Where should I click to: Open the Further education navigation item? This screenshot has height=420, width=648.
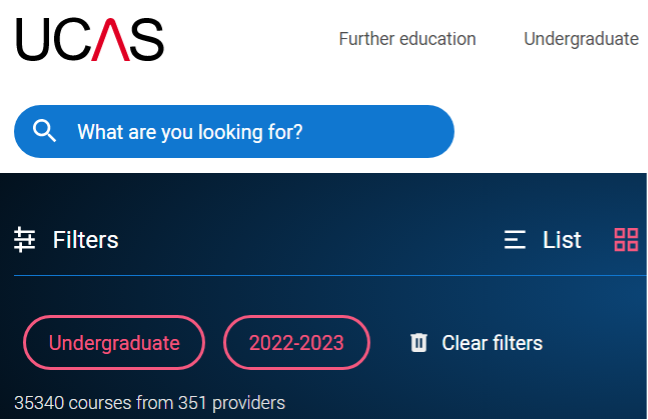click(407, 39)
